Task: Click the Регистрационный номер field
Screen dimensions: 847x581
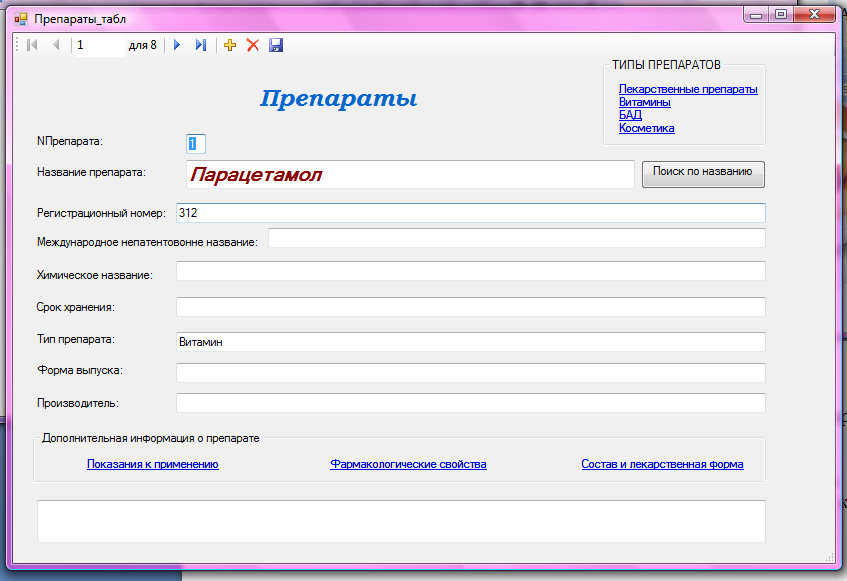Action: (470, 213)
